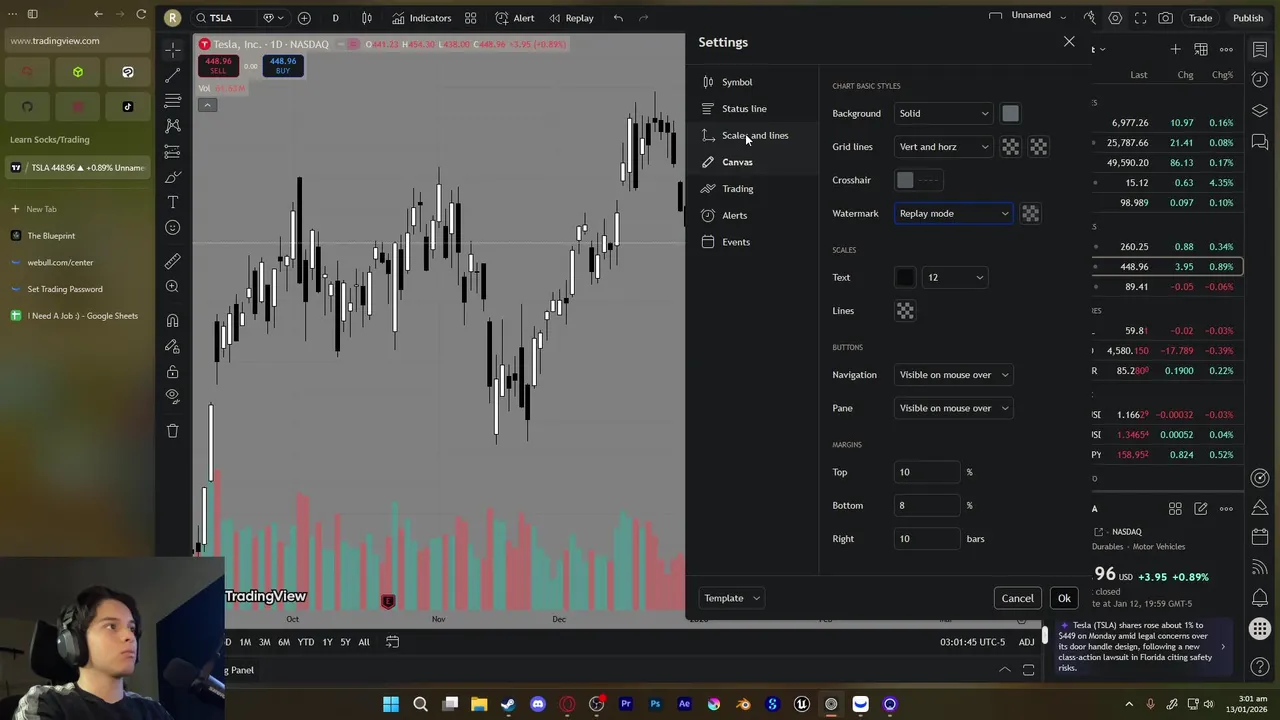
Task: Open the Alerts settings tab
Action: (734, 215)
